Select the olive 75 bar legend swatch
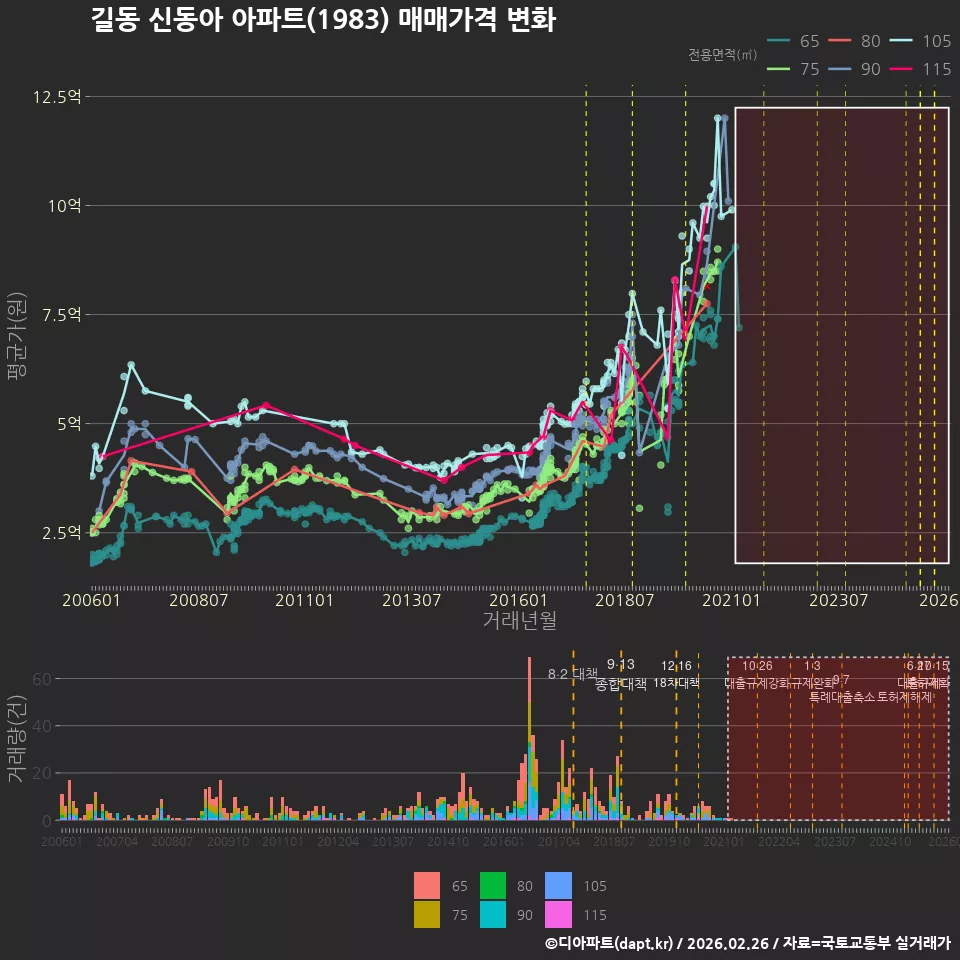This screenshot has height=960, width=960. (427, 915)
